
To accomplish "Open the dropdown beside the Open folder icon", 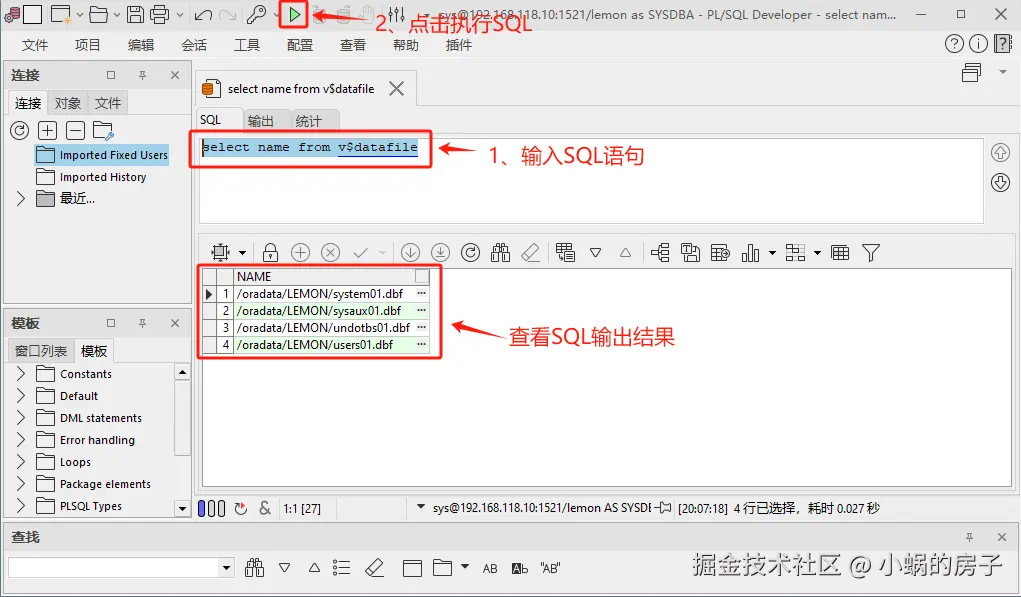I will 117,14.
